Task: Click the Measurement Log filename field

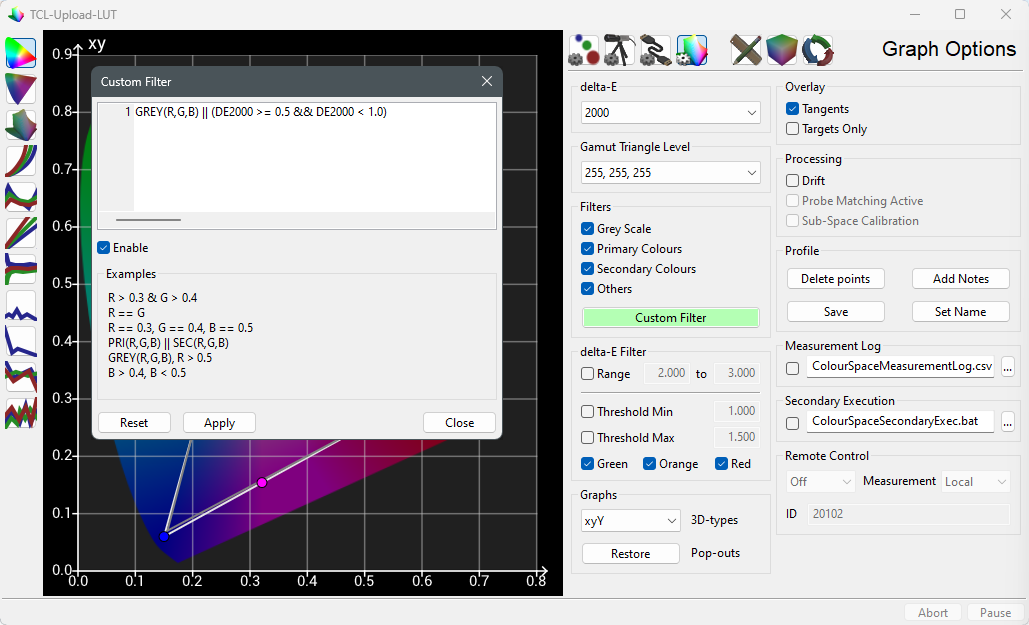Action: 900,367
